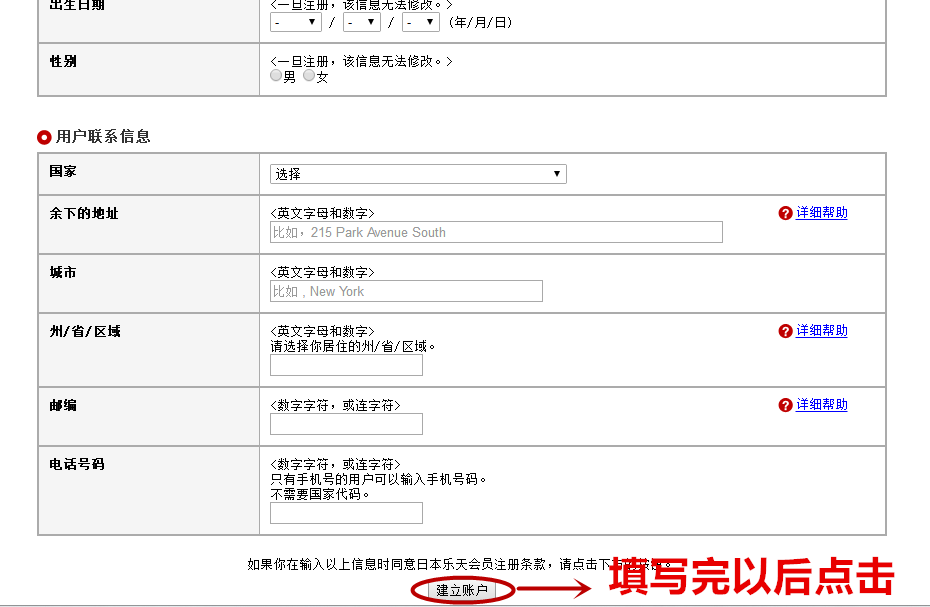
Task: Open the birth month dropdown
Action: point(361,23)
